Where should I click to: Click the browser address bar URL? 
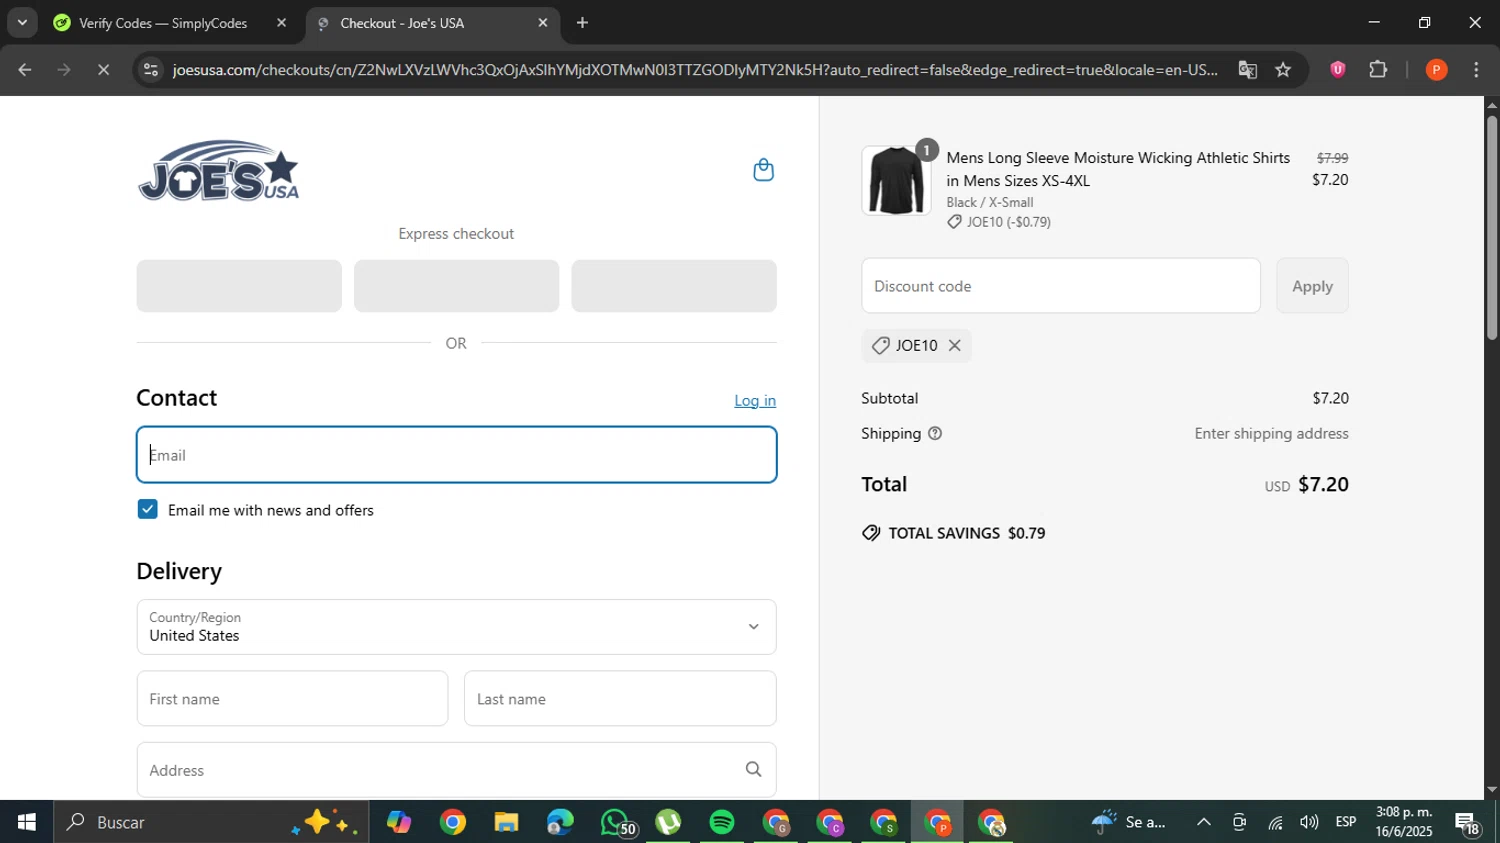(x=694, y=70)
